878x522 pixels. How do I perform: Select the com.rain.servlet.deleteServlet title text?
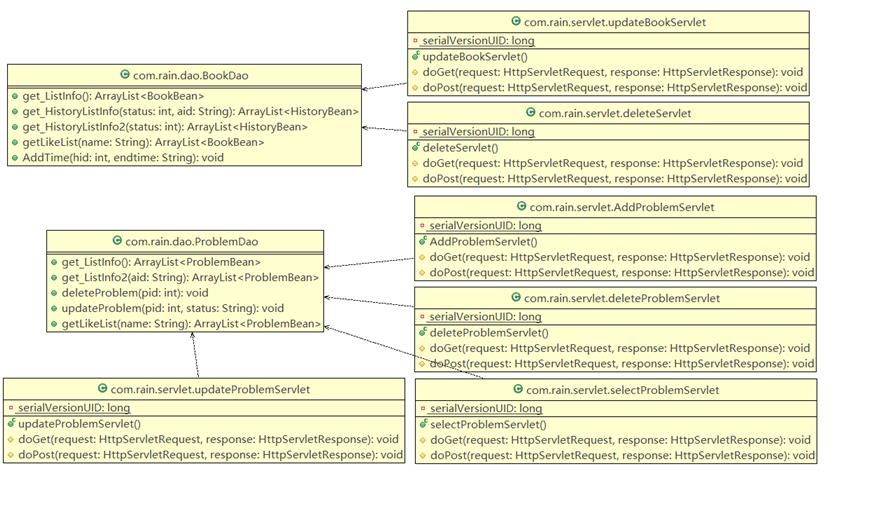pyautogui.click(x=615, y=113)
